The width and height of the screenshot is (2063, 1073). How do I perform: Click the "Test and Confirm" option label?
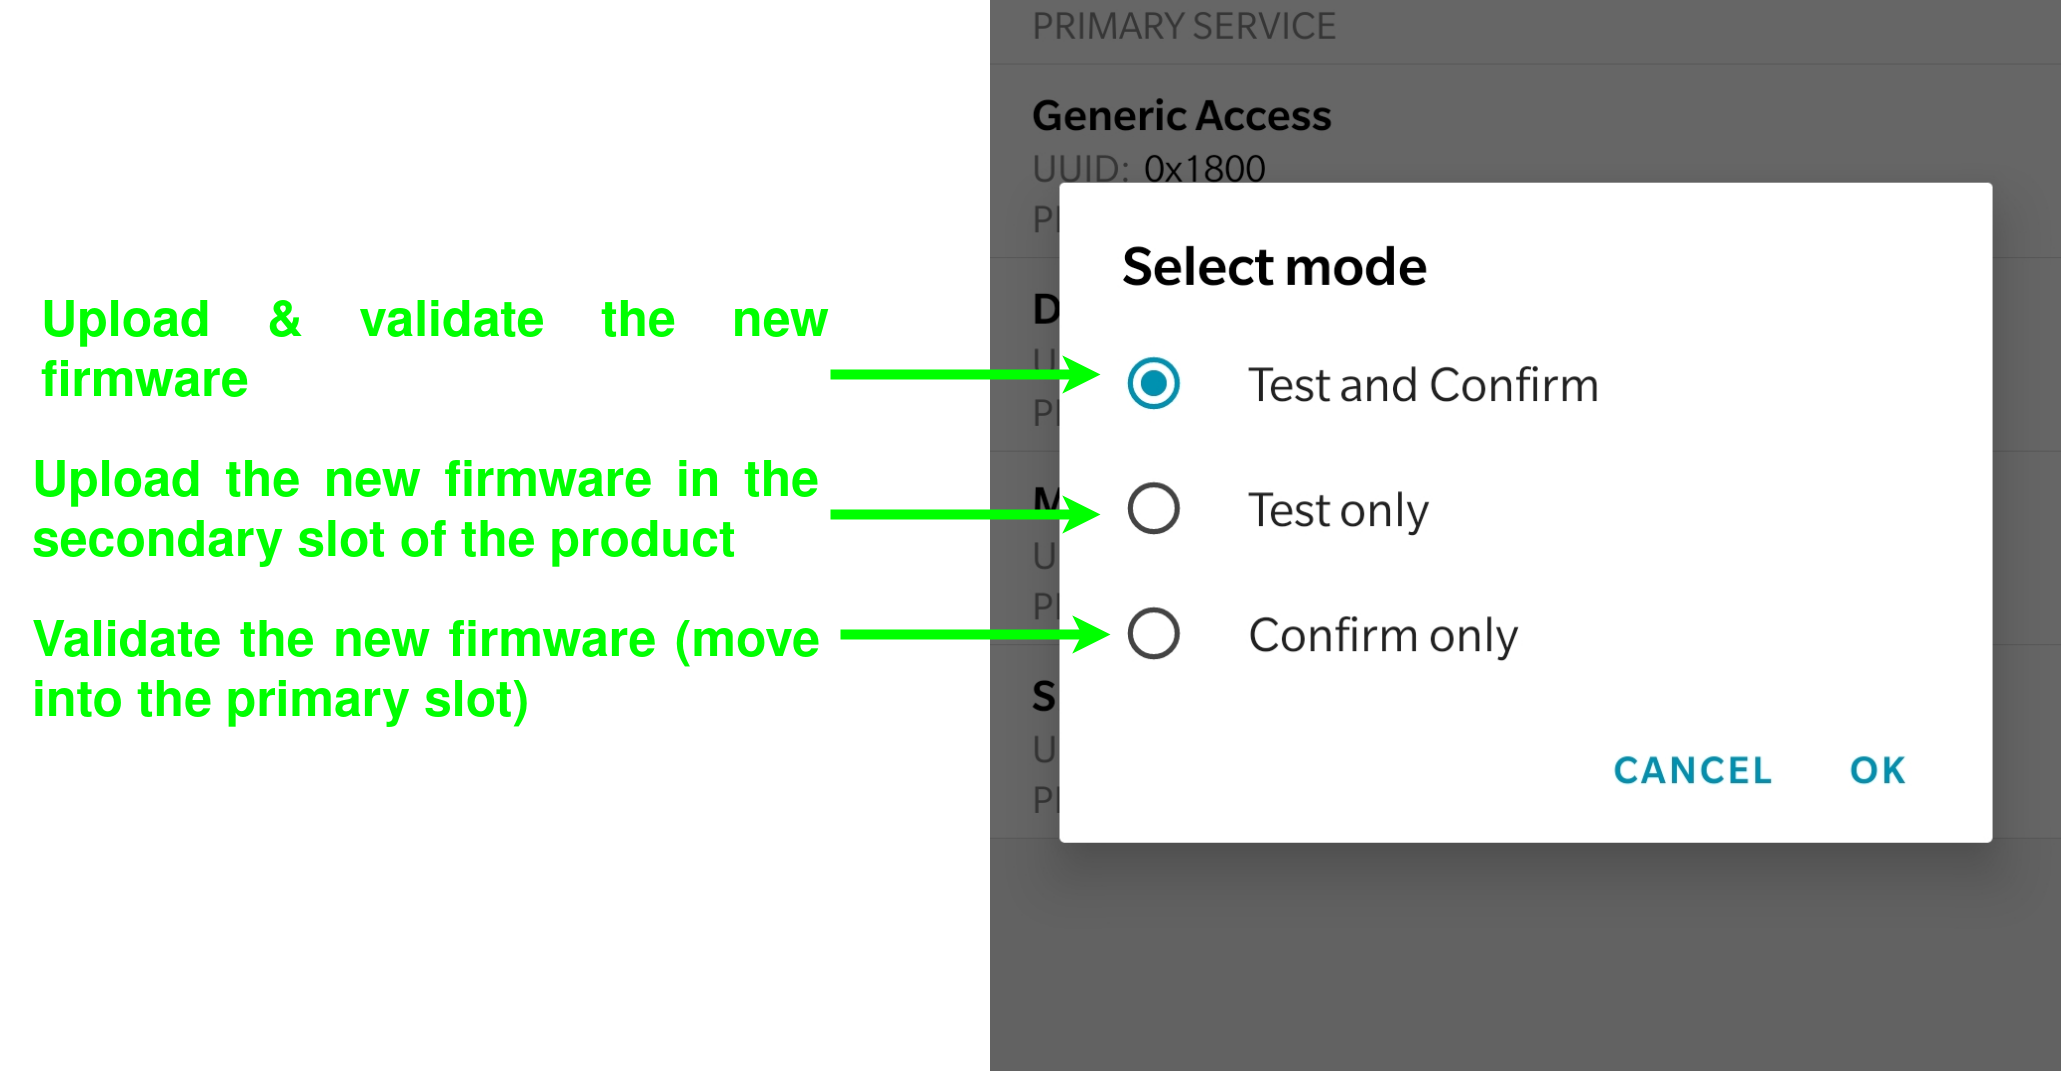[x=1422, y=385]
